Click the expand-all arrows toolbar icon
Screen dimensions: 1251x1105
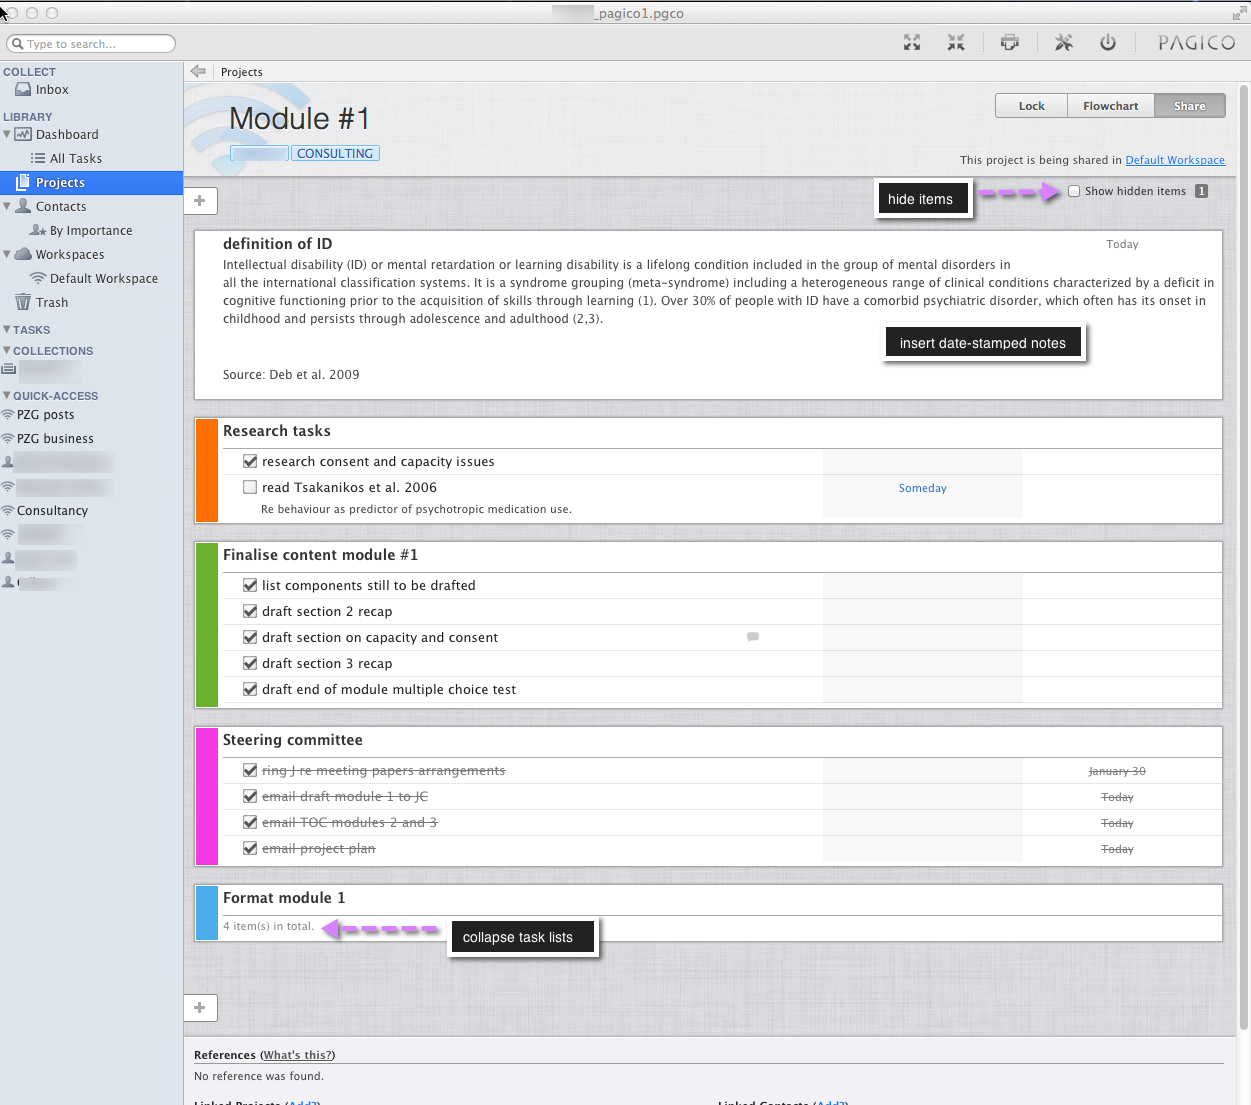pos(912,42)
